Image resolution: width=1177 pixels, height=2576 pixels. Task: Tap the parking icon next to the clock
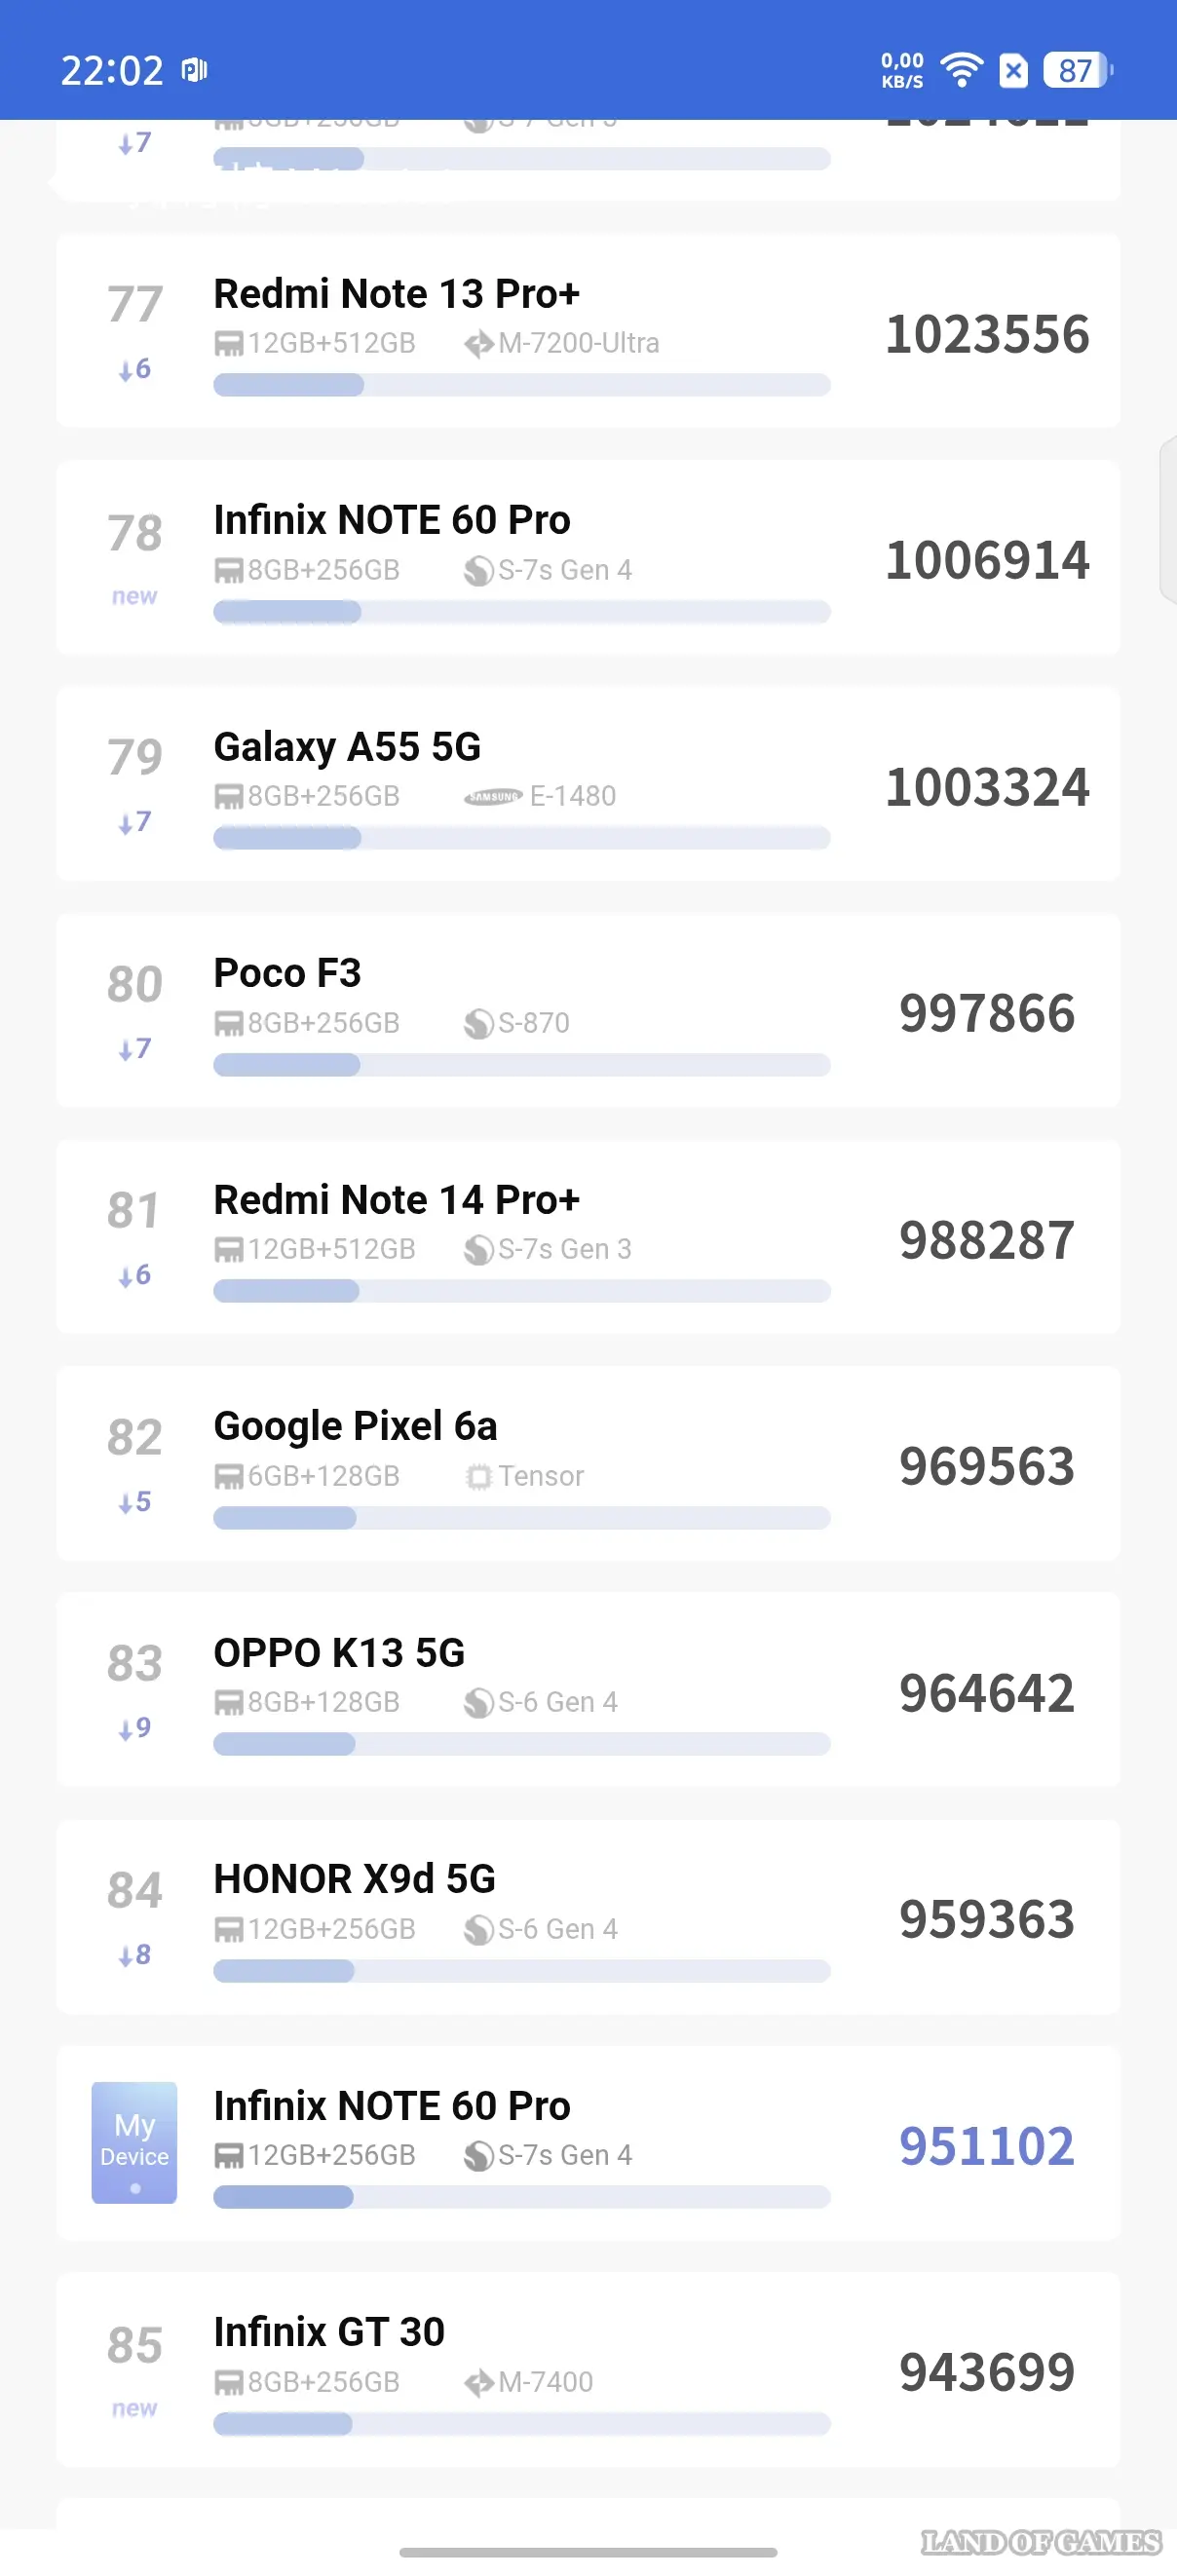point(194,70)
